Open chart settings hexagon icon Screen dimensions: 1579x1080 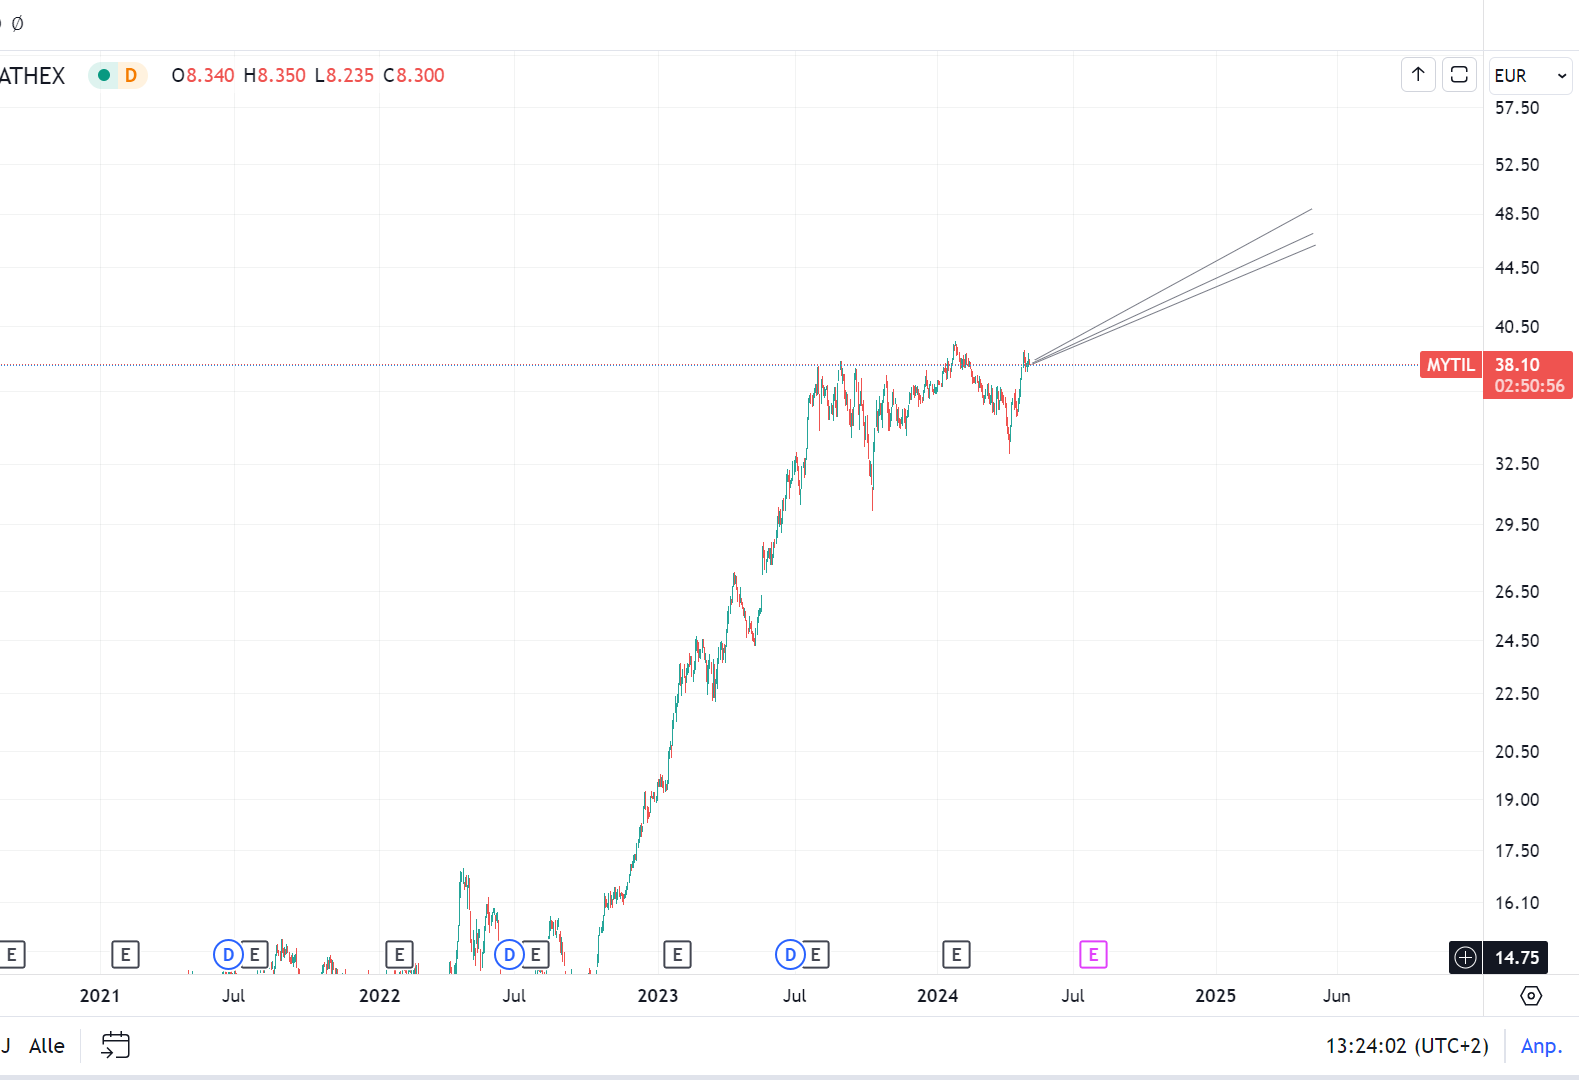[x=1531, y=996]
